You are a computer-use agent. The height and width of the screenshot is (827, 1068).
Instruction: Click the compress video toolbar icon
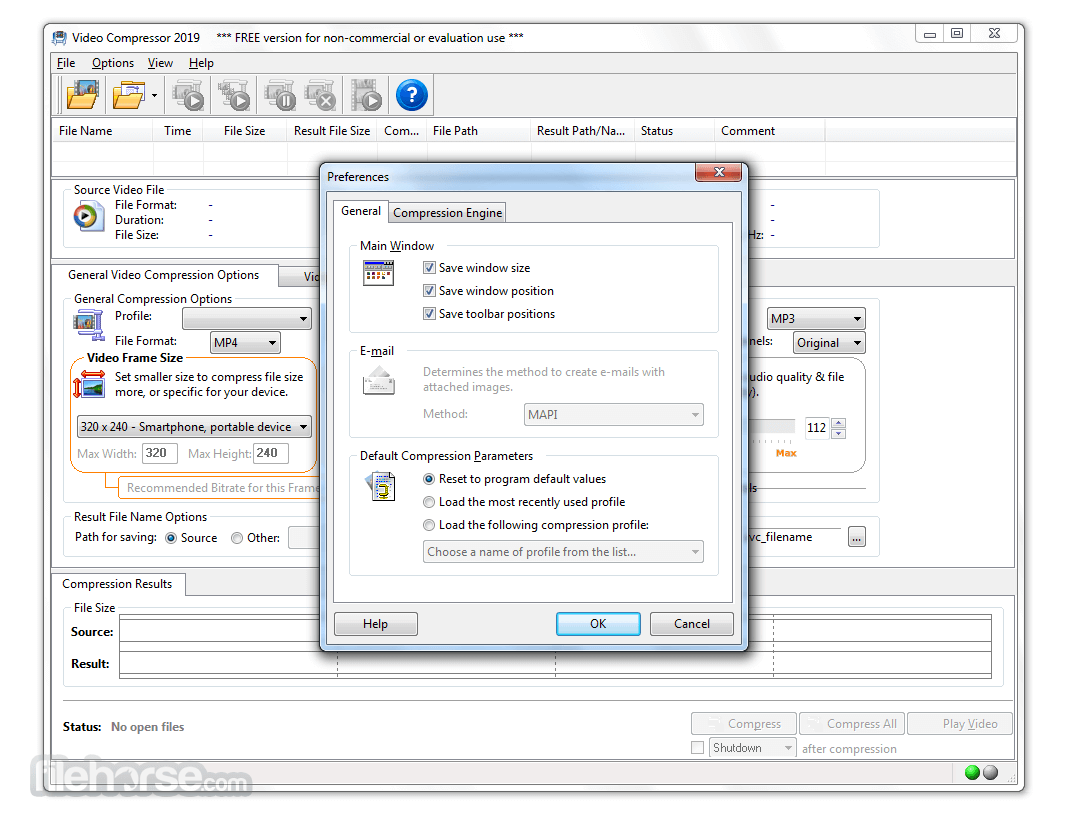(188, 95)
